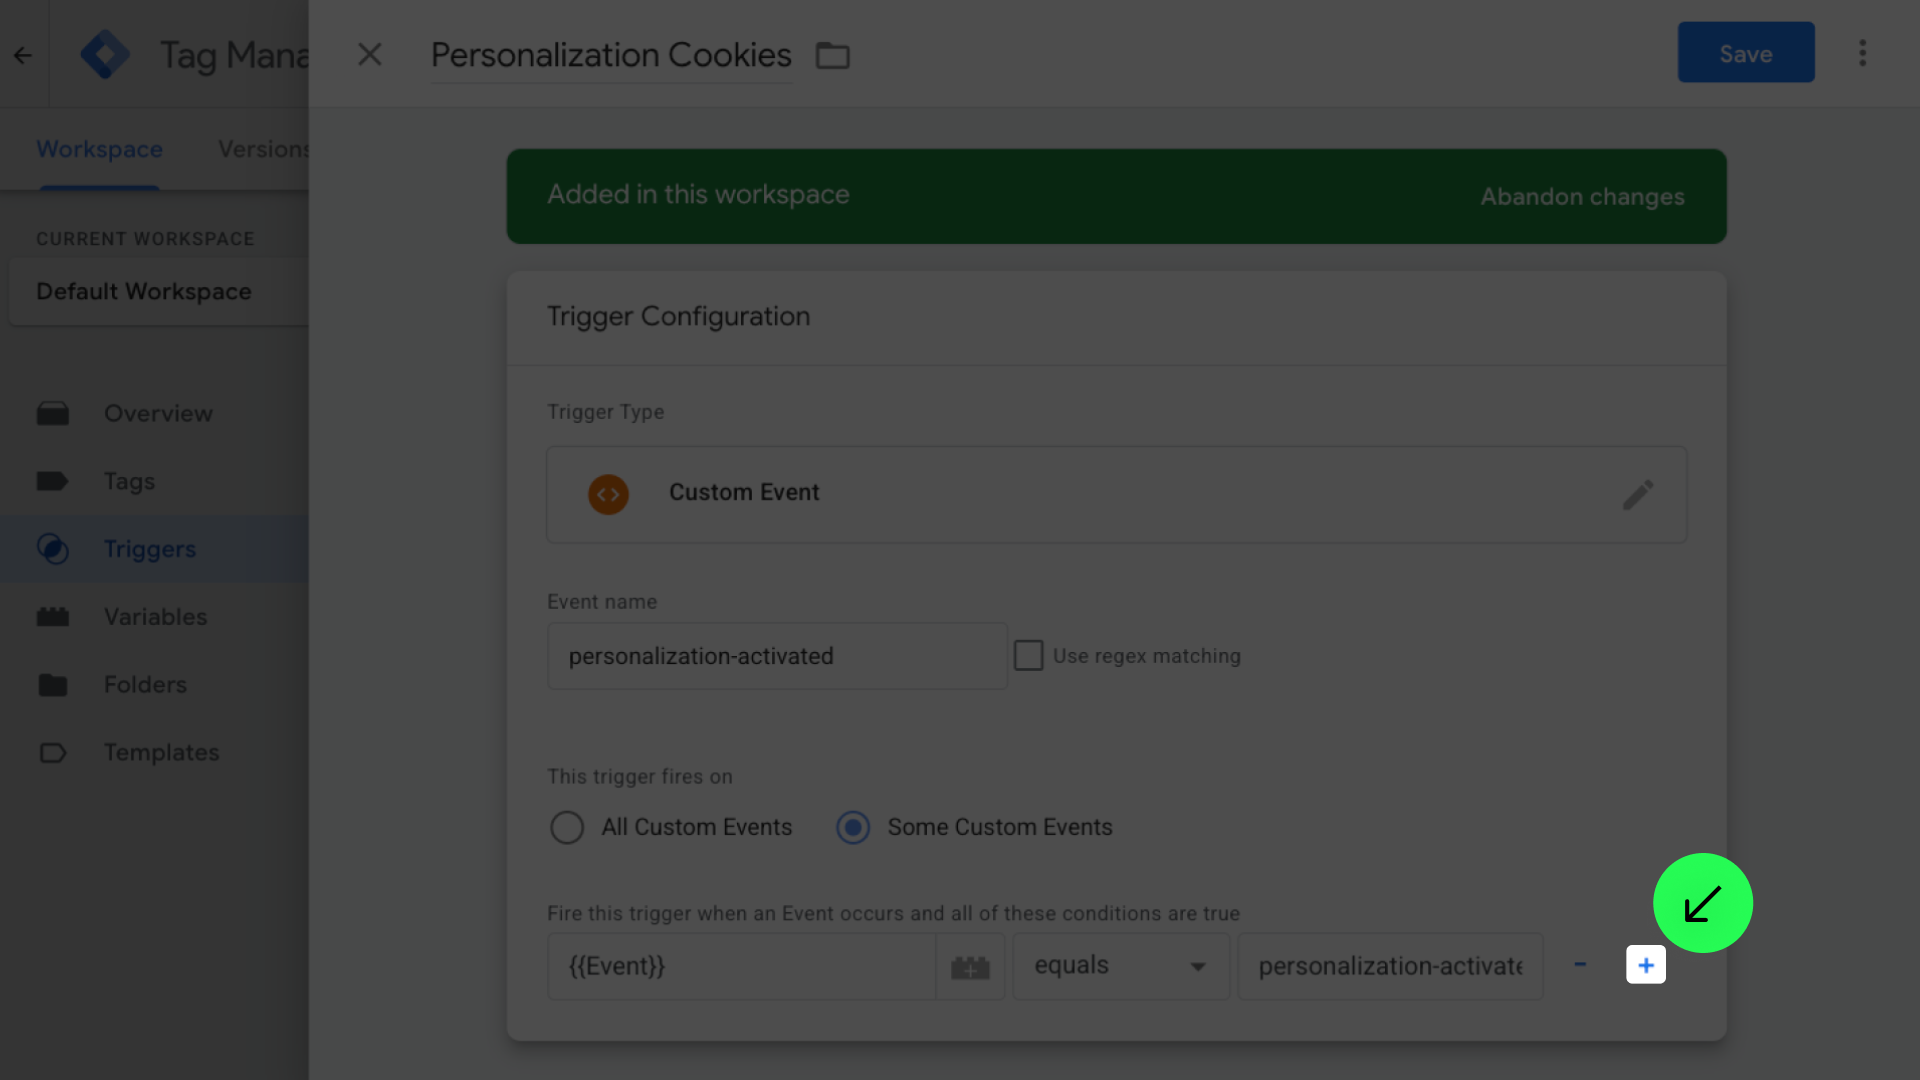Viewport: 1920px width, 1080px height.
Task: Open the variable picker next to {{Event}}
Action: pyautogui.click(x=970, y=966)
